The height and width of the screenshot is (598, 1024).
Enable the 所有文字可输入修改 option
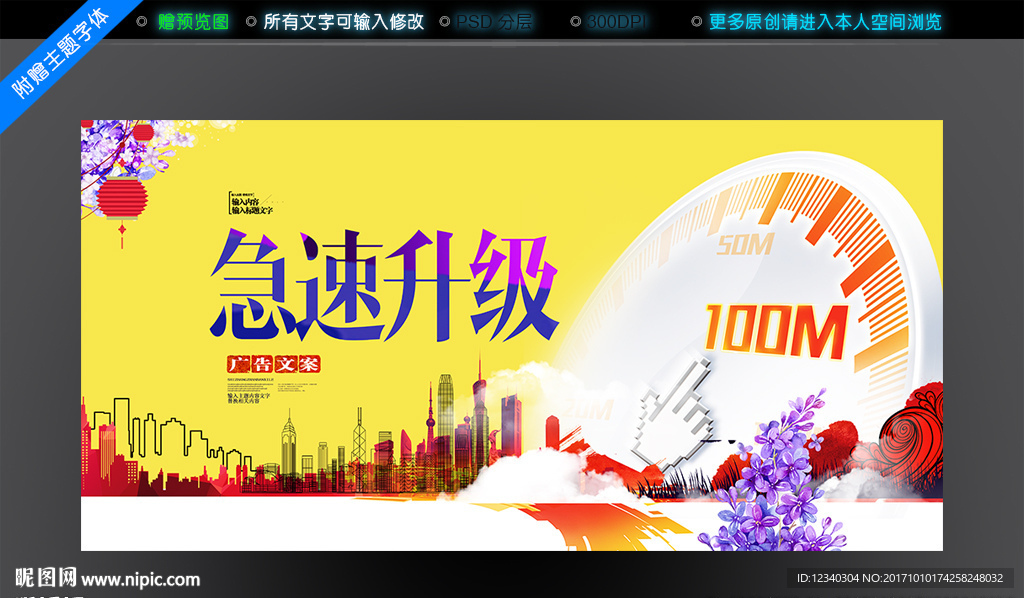pyautogui.click(x=341, y=19)
